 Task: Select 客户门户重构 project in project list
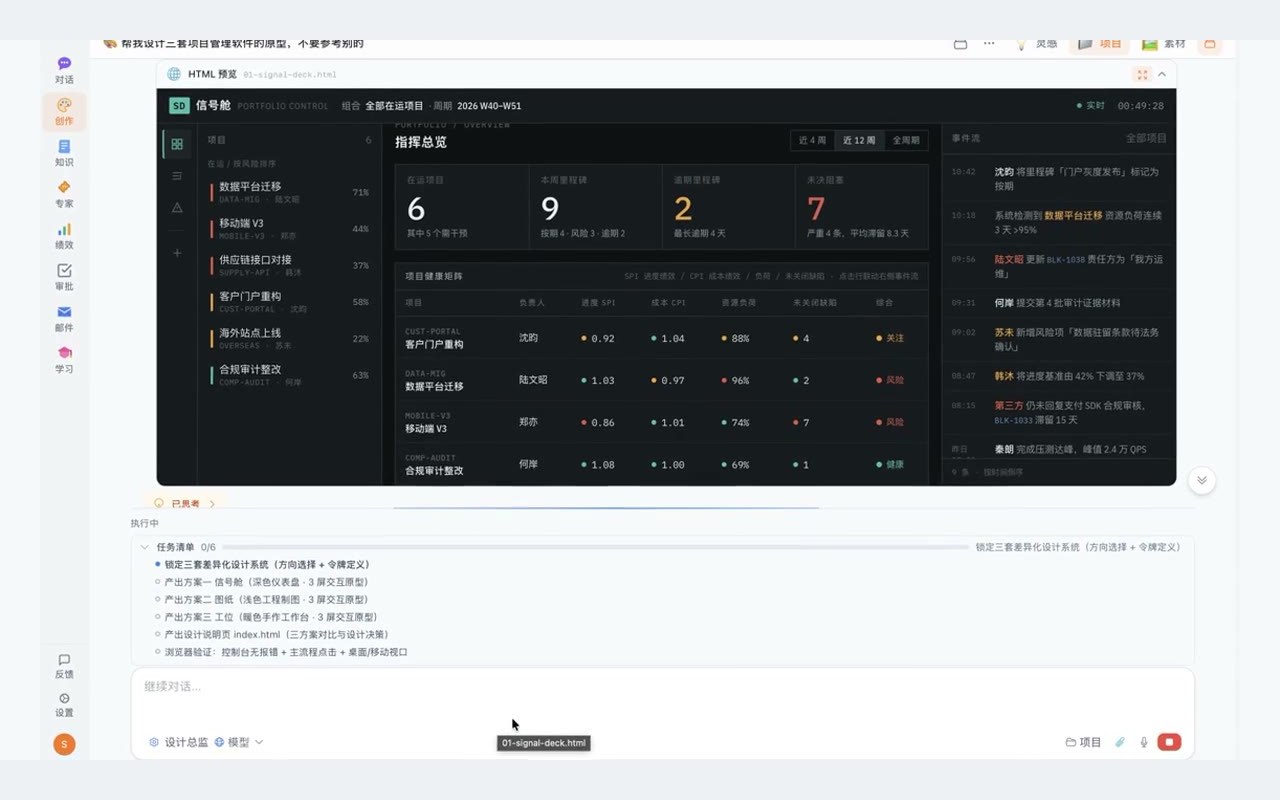point(289,302)
